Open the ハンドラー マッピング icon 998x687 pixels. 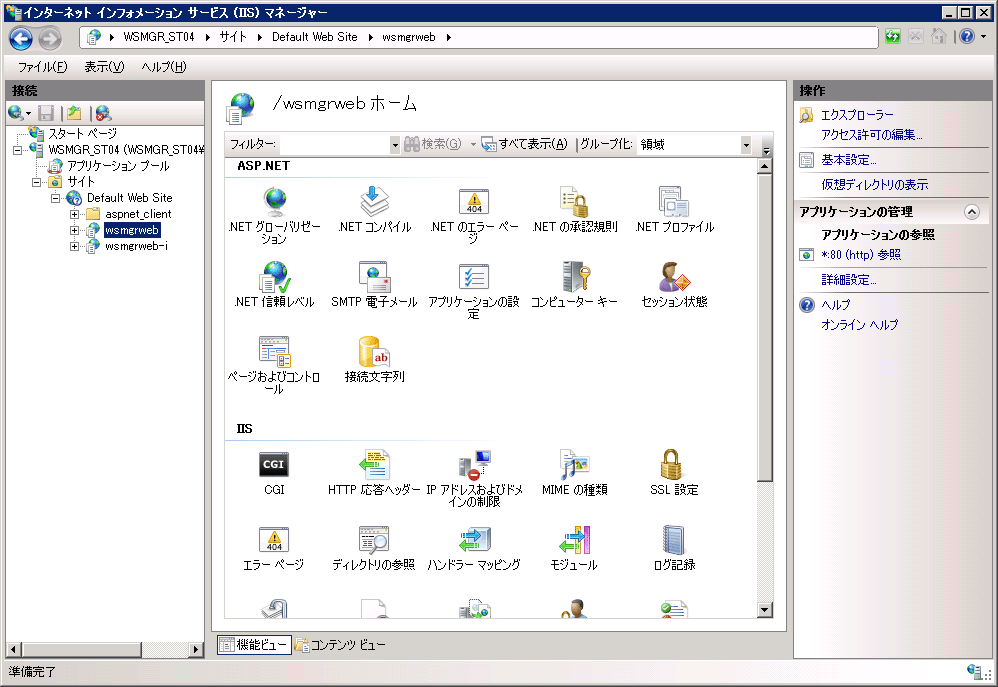click(x=473, y=541)
